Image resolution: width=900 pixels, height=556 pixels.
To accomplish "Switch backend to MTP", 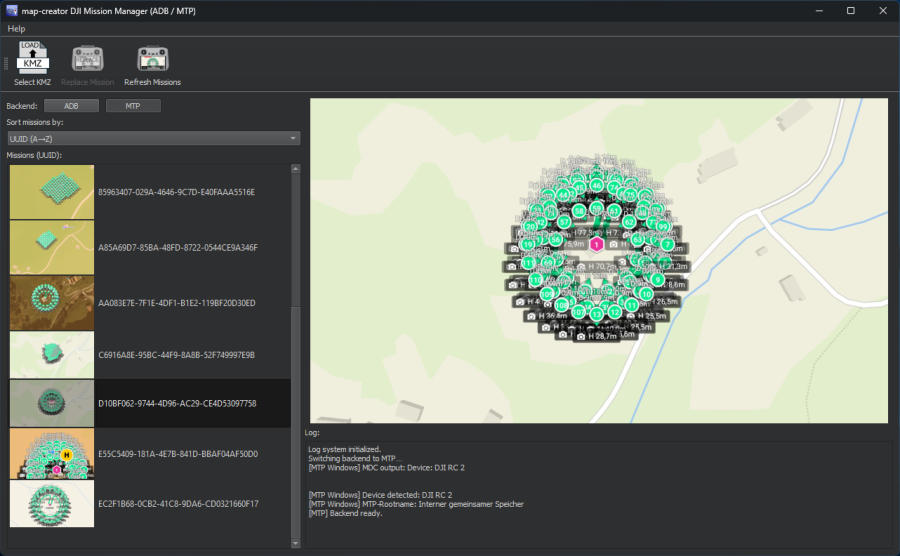I will click(x=133, y=105).
